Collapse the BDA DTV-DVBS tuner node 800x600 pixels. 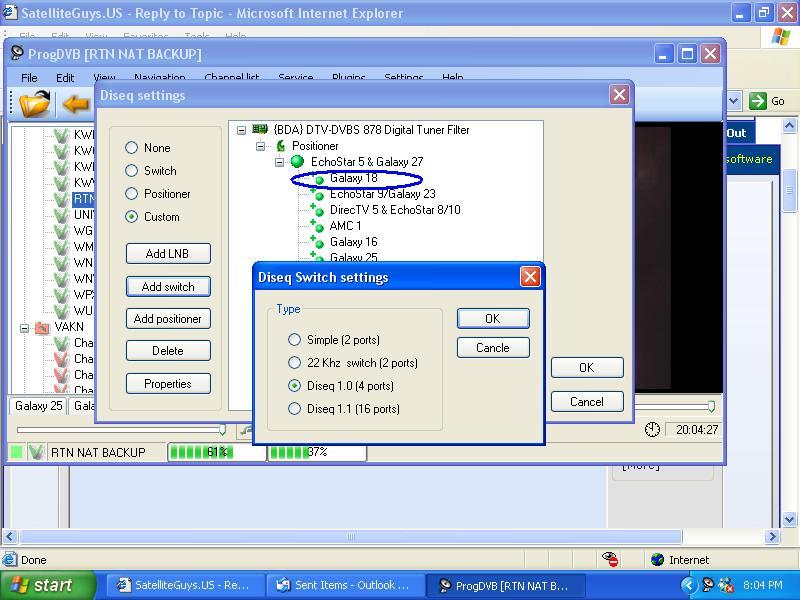(x=241, y=131)
